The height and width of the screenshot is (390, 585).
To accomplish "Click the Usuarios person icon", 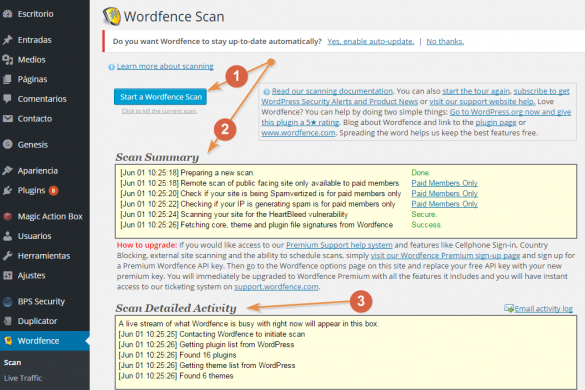I will [x=7, y=236].
